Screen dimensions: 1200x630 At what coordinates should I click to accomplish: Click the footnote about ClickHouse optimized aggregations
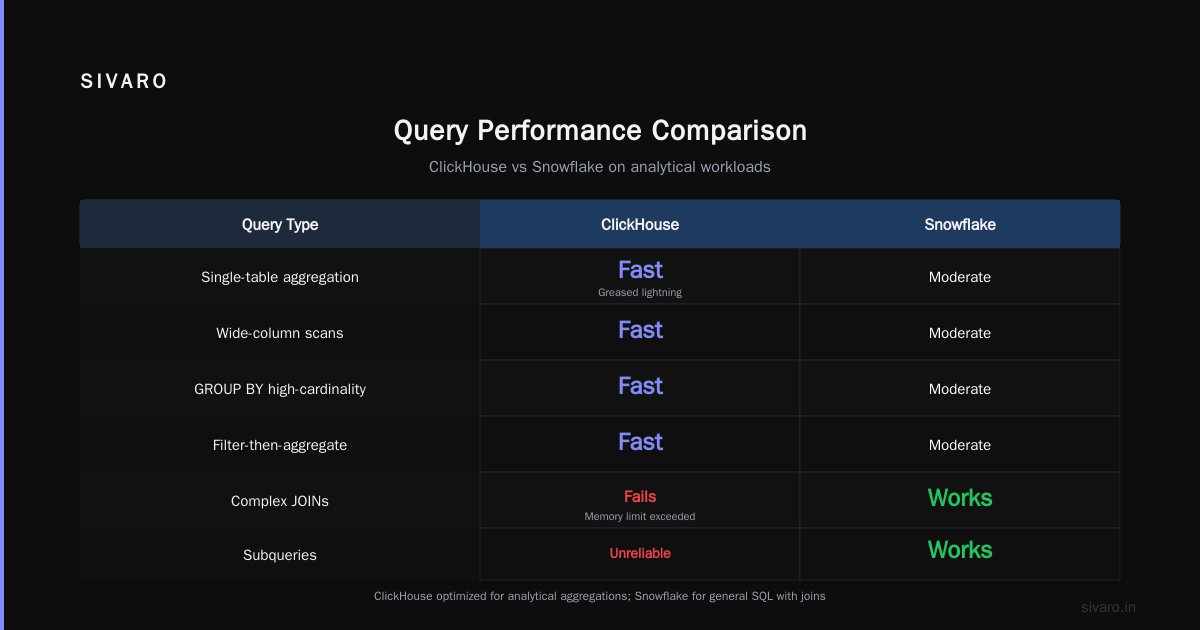600,596
